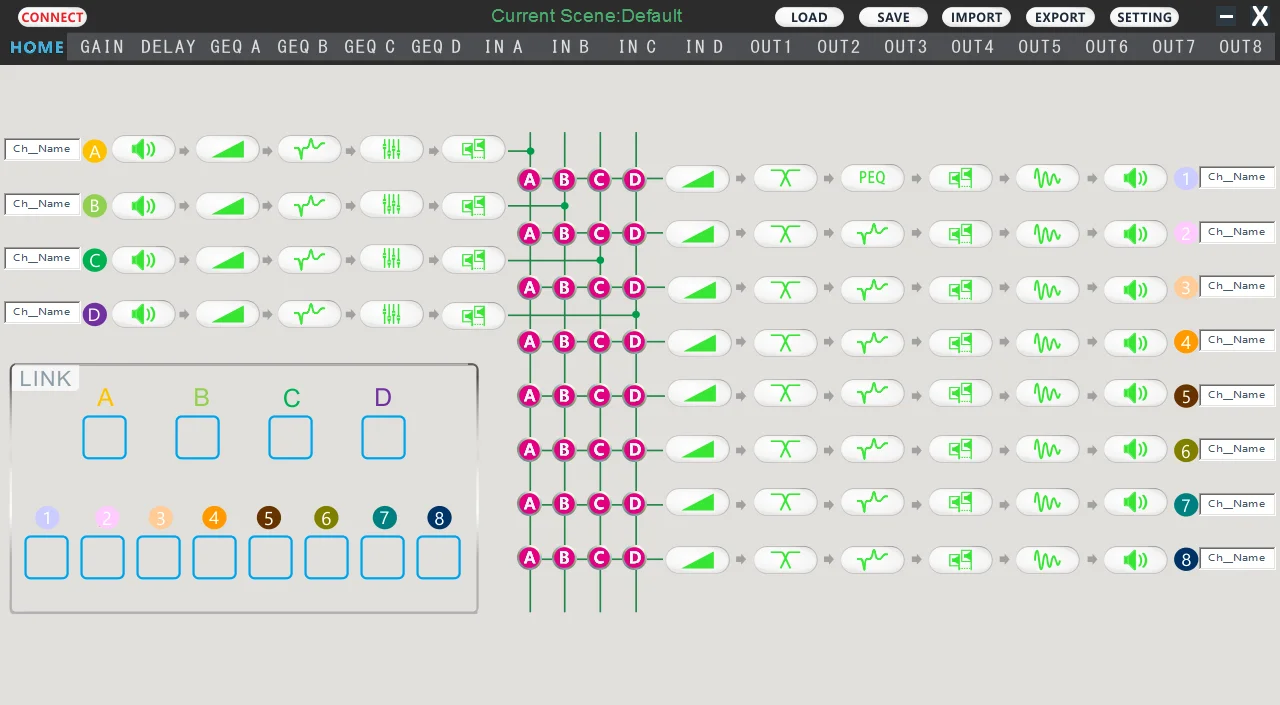Open input B gain ramp icon
This screenshot has width=1280, height=705.
coord(227,205)
